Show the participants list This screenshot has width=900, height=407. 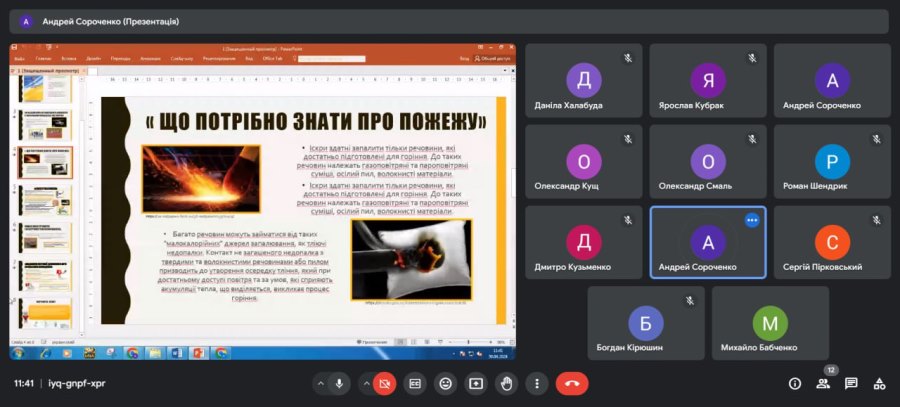(823, 383)
